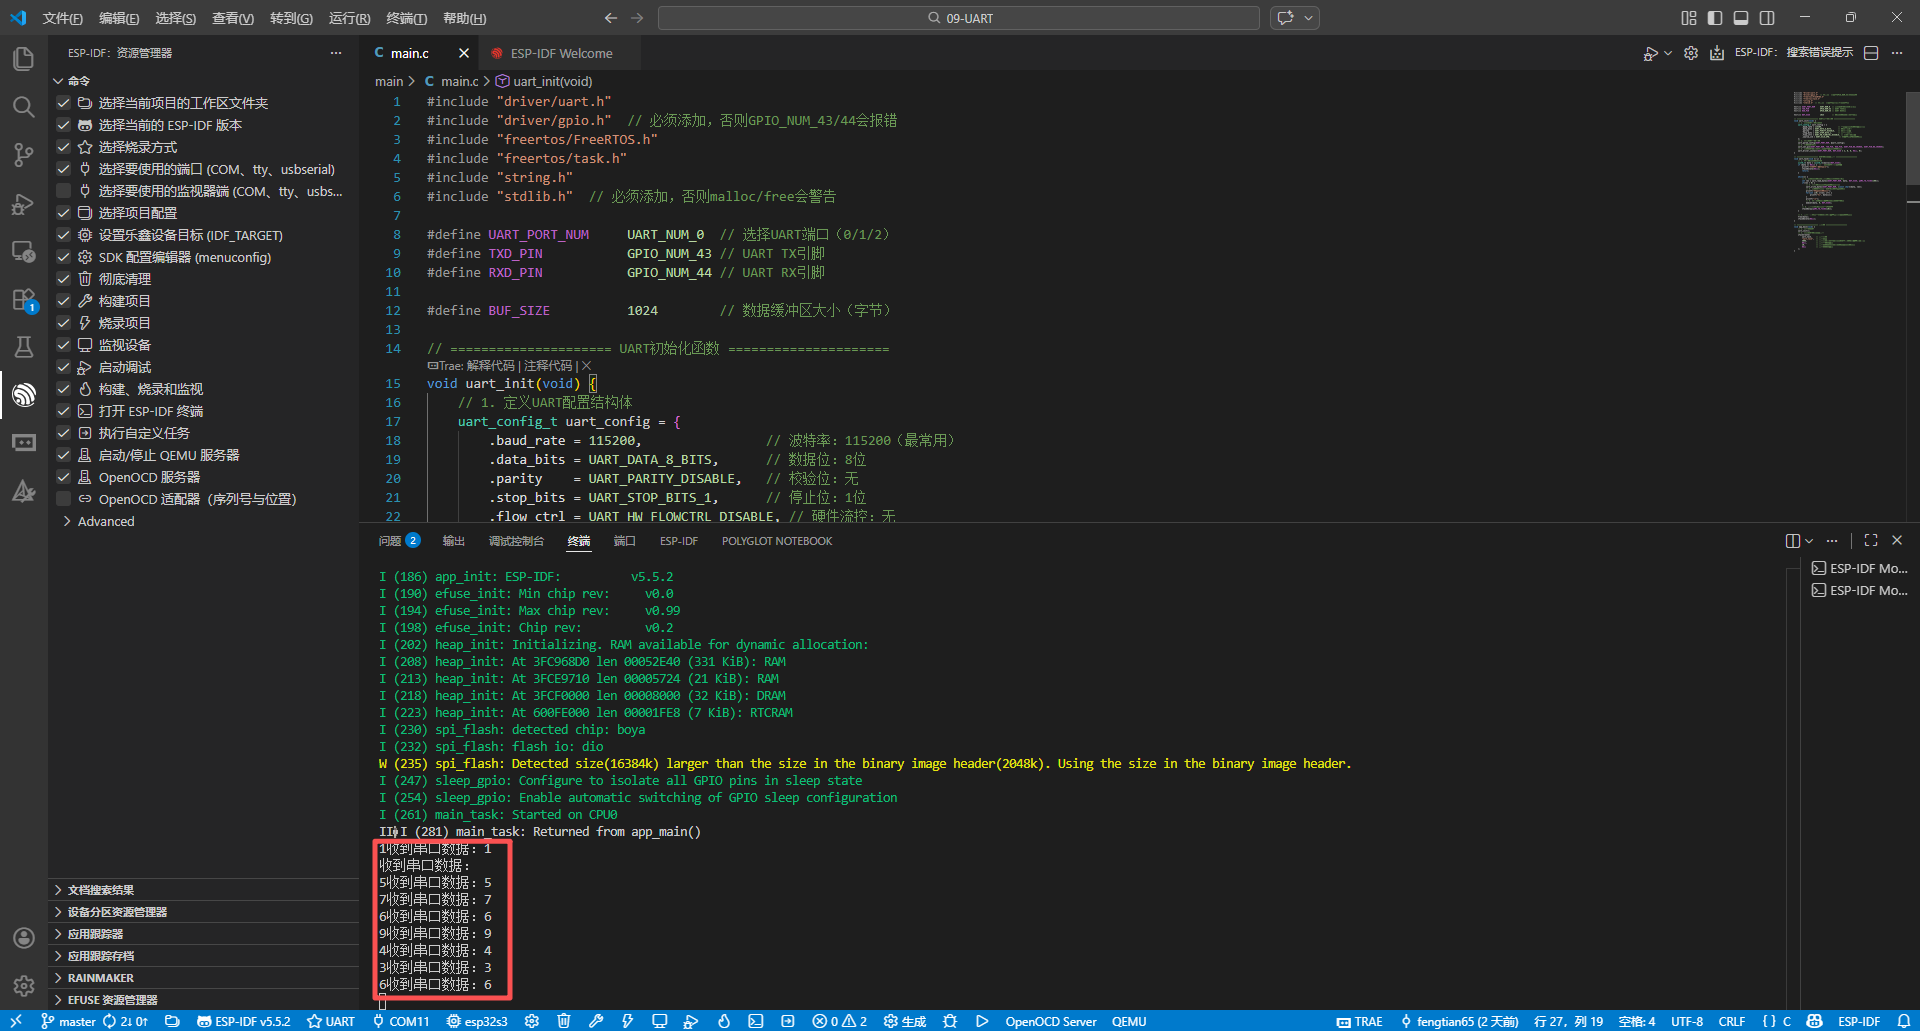Image resolution: width=1920 pixels, height=1031 pixels.
Task: Select the first ESP-IDF Mo... terminal entry
Action: pyautogui.click(x=1860, y=568)
